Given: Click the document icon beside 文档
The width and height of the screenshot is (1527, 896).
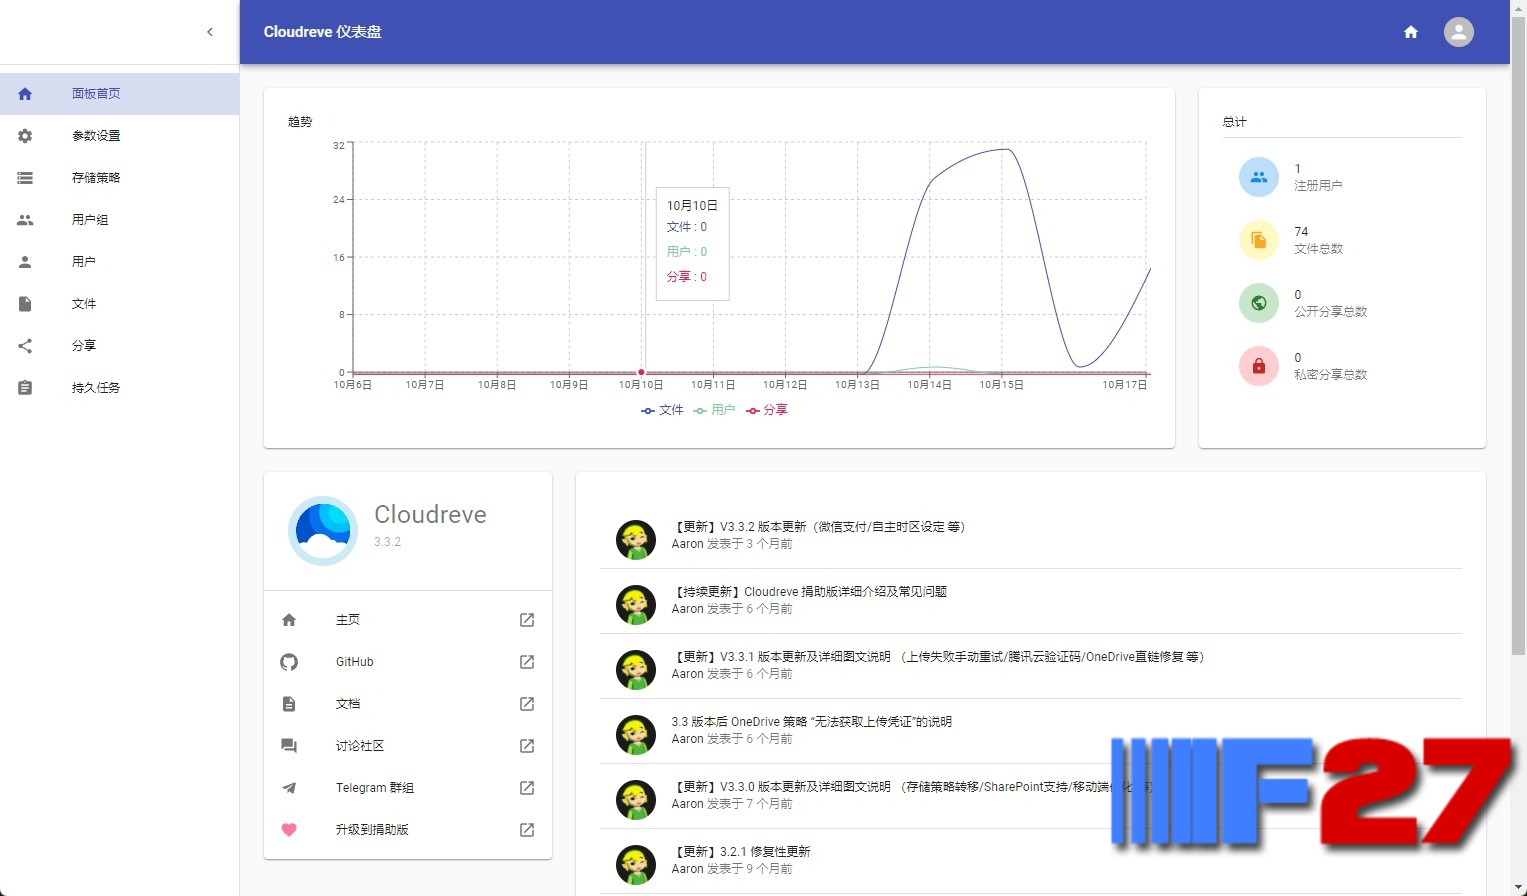Looking at the screenshot, I should (289, 704).
